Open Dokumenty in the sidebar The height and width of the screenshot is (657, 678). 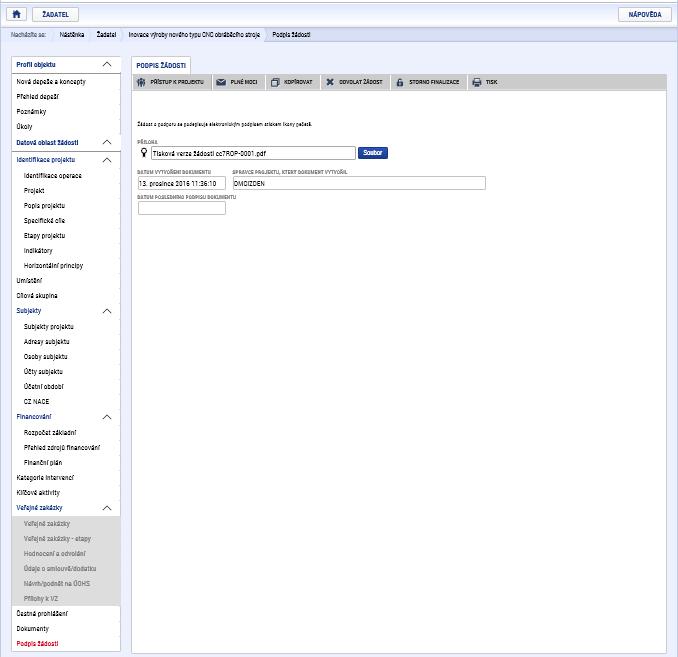coord(32,629)
